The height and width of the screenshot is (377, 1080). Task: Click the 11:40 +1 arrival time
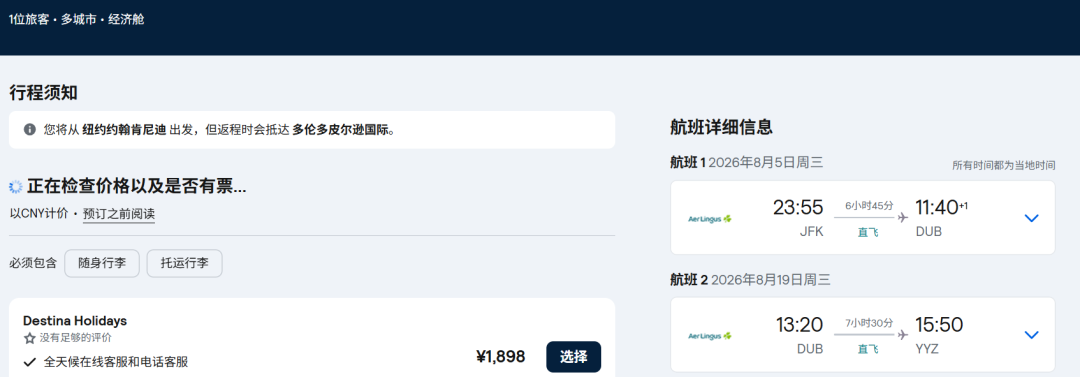click(942, 207)
